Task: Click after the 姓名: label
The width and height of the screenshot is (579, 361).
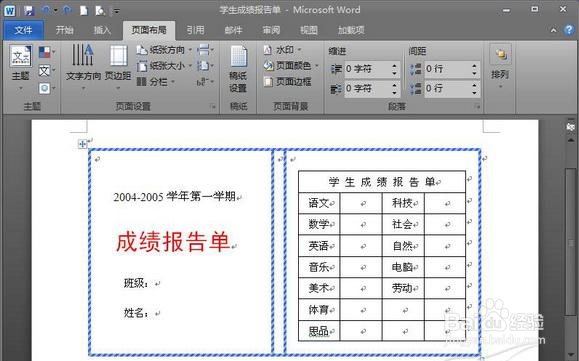Action: [x=158, y=313]
